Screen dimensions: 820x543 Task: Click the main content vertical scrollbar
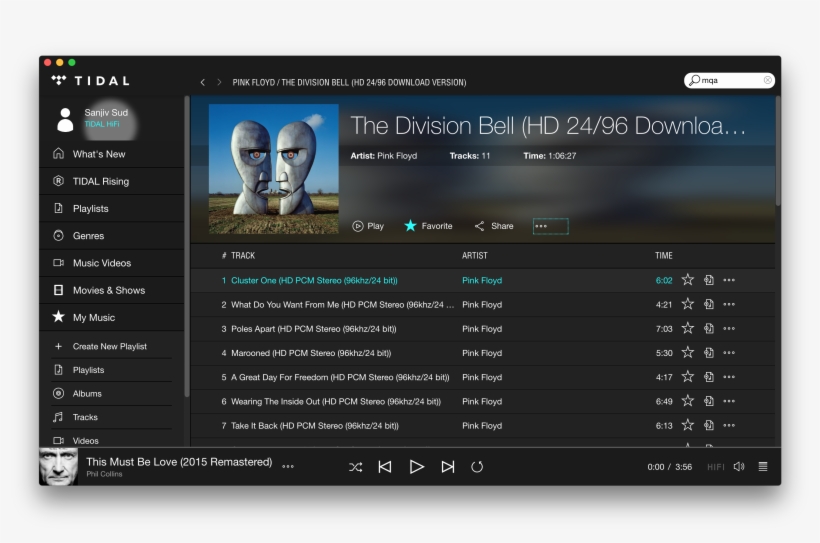[x=778, y=151]
